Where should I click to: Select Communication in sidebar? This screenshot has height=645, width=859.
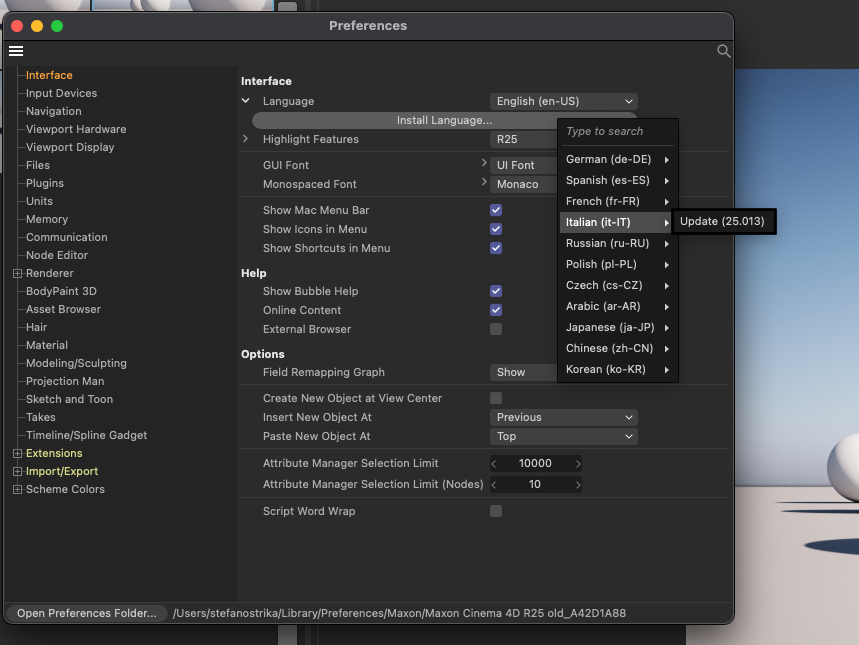67,237
